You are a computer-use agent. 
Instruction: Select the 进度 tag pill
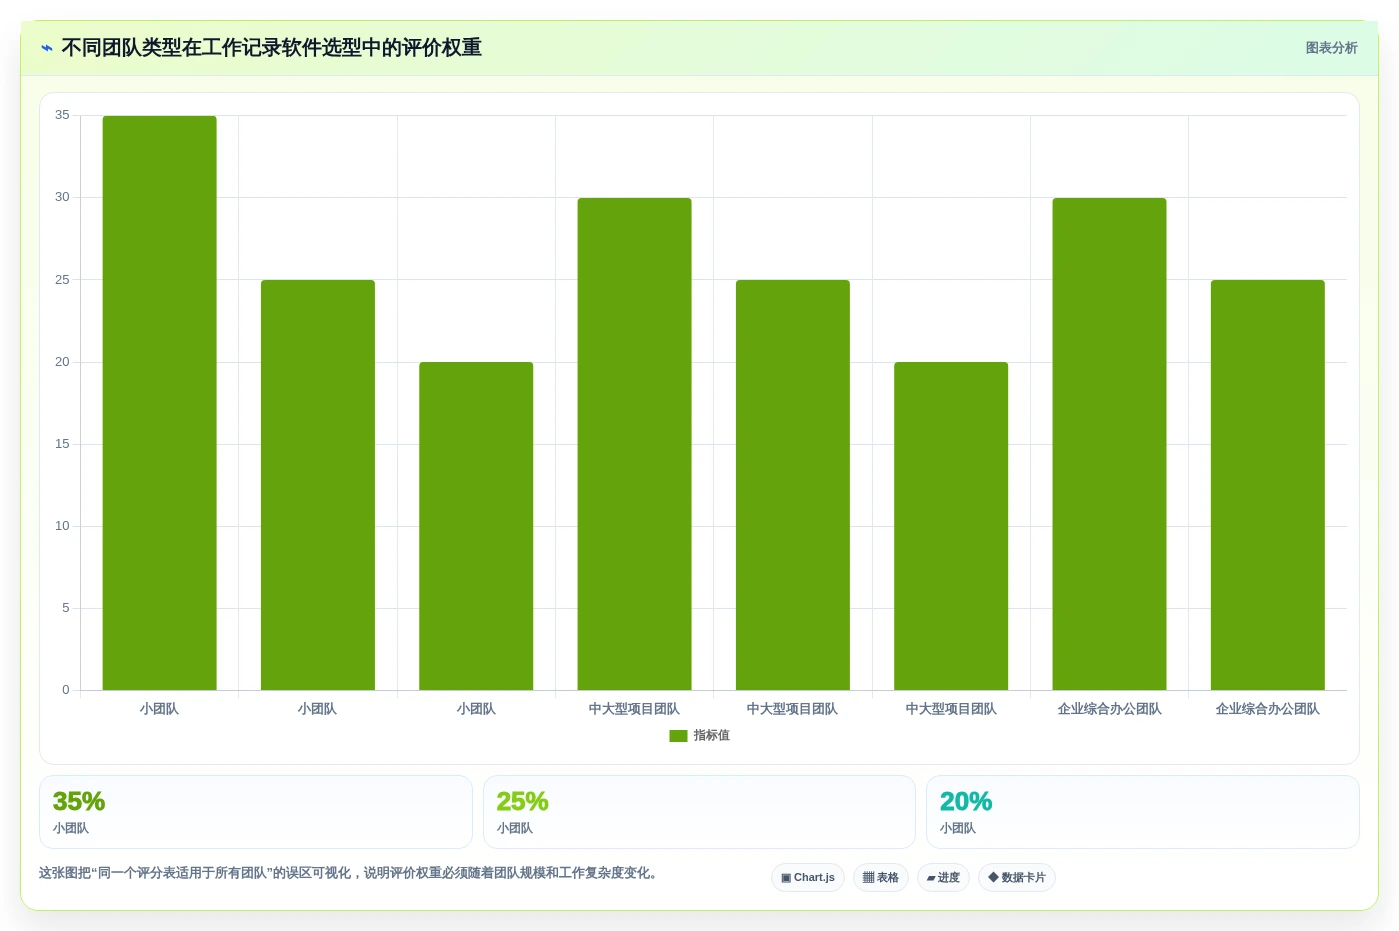coord(943,877)
